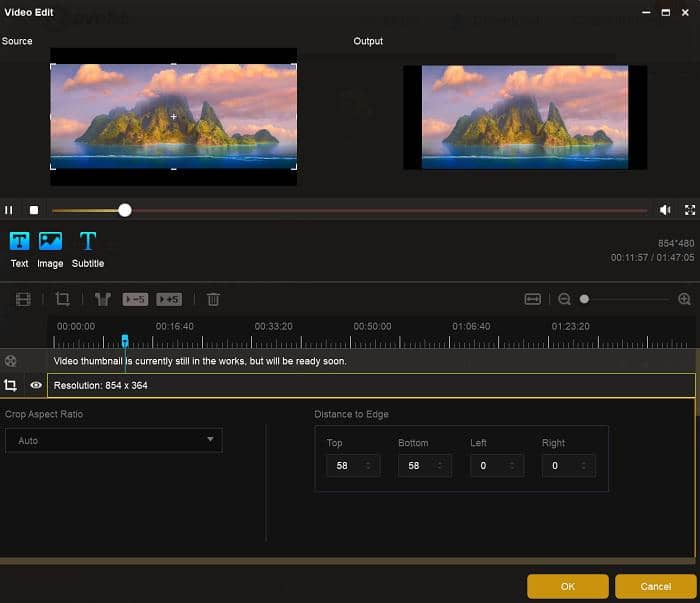Click the Bottom distance input field
Screen dimensions: 700x603
[425, 466]
